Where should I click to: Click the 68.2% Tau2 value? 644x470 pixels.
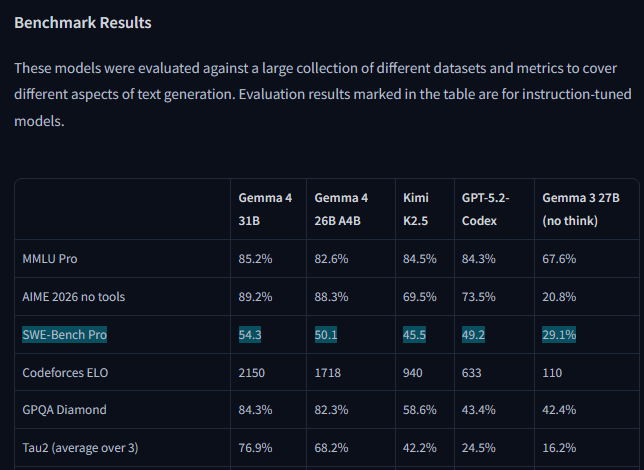pos(331,447)
